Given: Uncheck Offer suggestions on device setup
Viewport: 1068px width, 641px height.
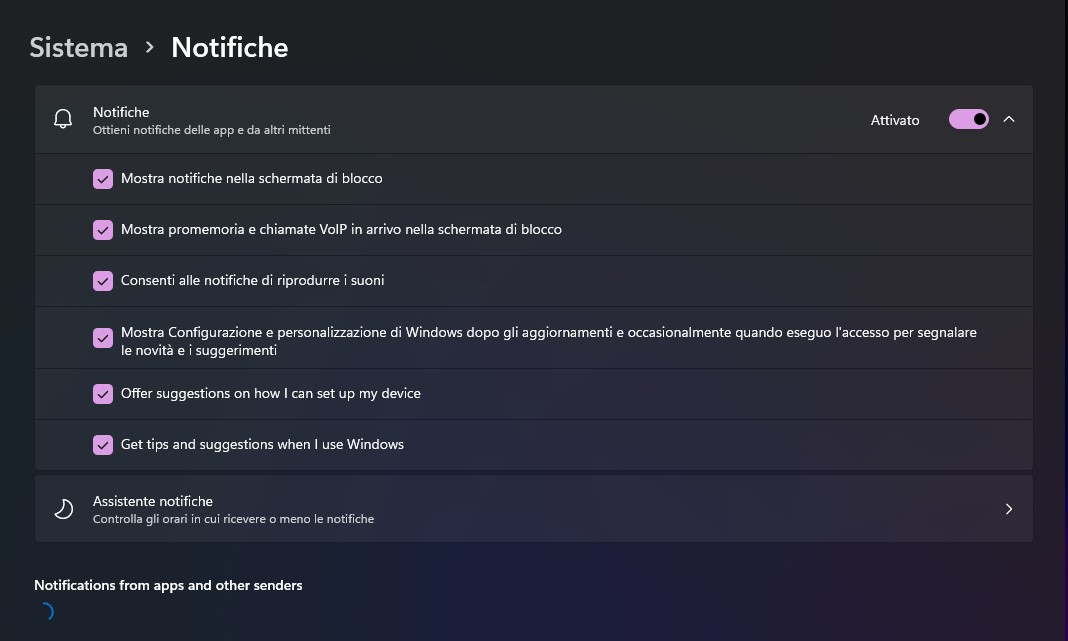Looking at the screenshot, I should coord(103,394).
